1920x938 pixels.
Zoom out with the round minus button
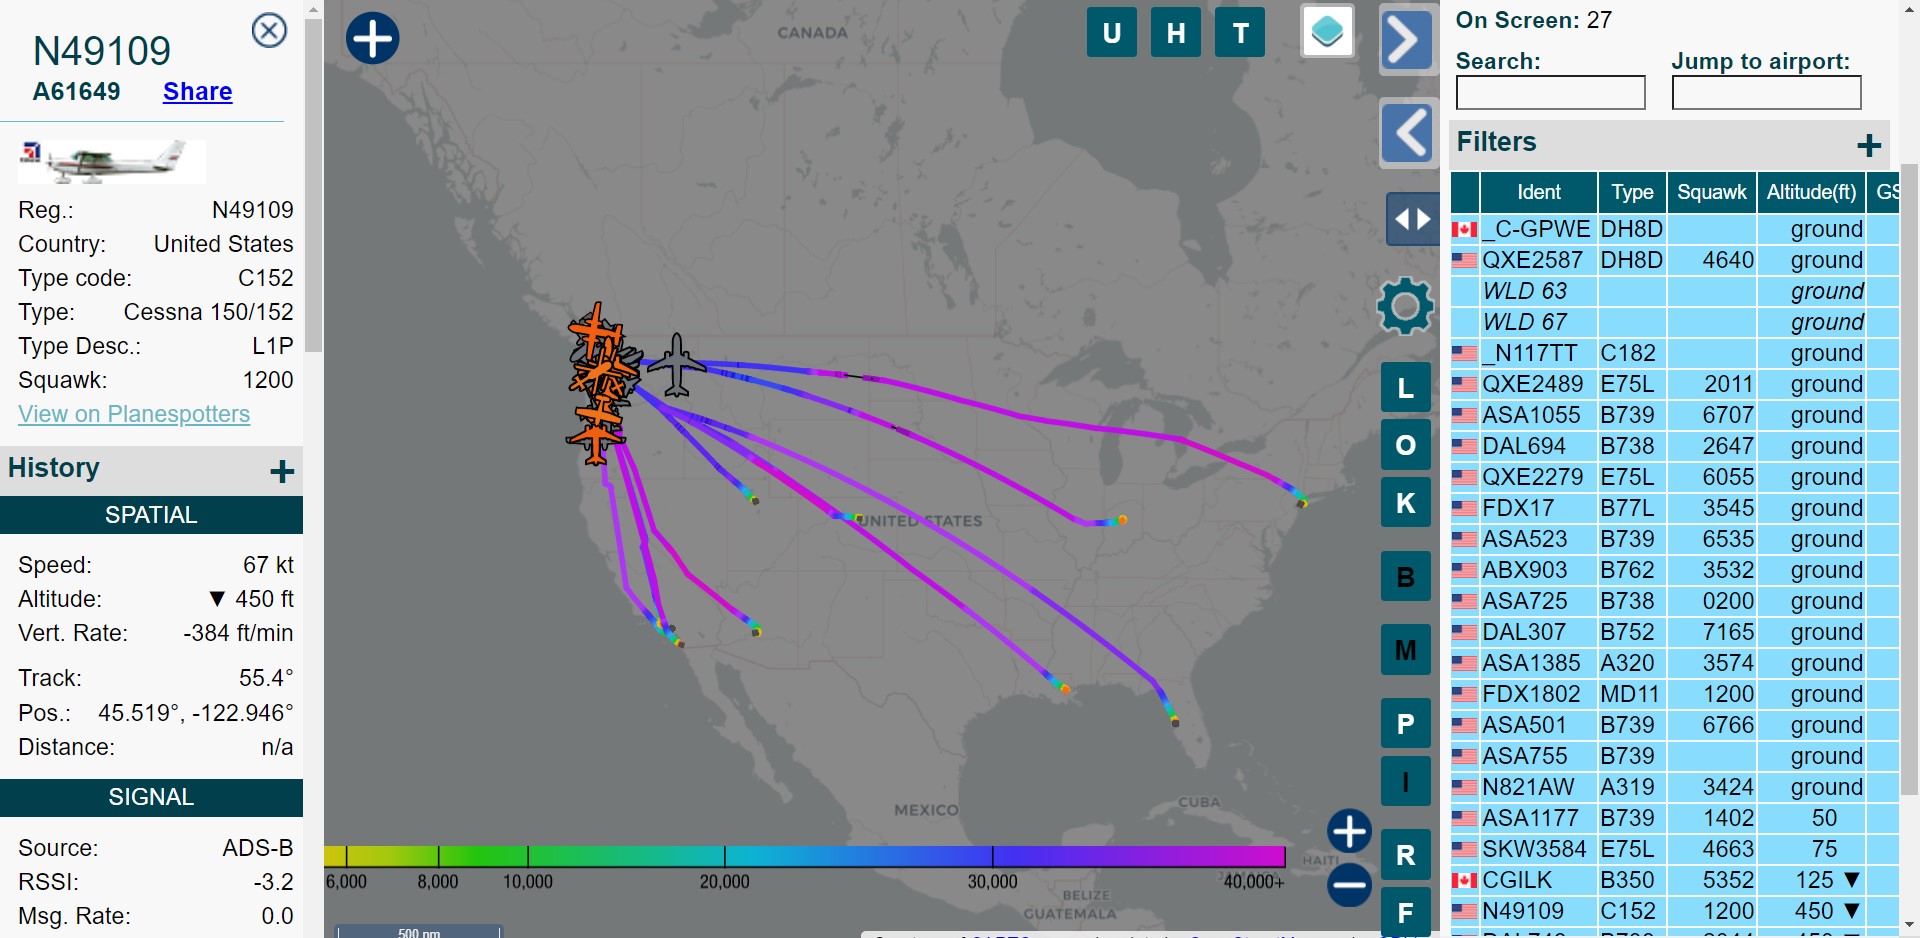1349,884
